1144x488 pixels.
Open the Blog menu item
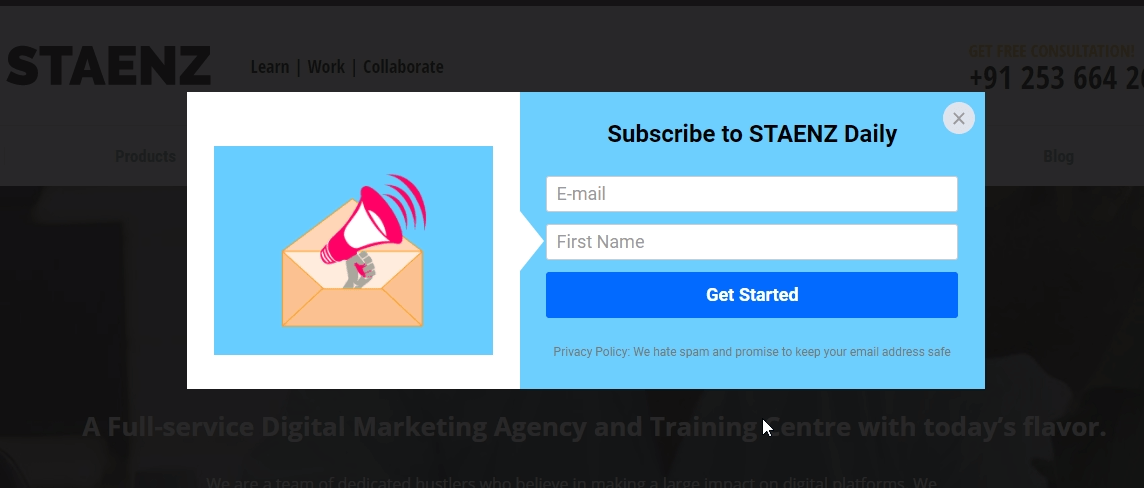pyautogui.click(x=1058, y=156)
